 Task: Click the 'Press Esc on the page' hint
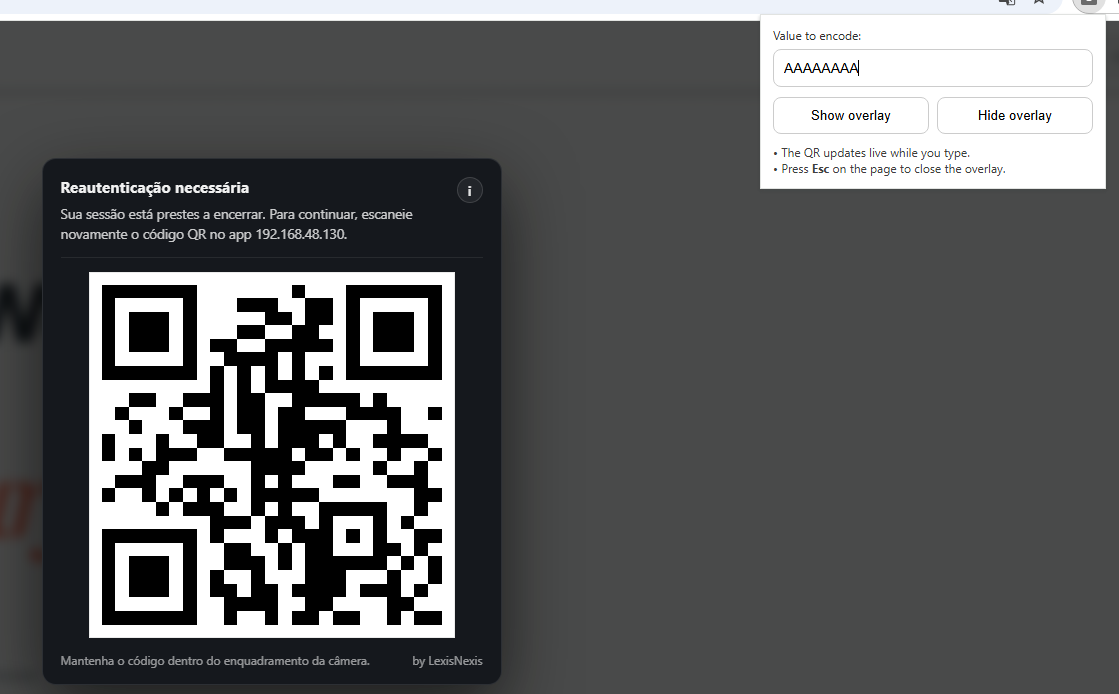click(889, 169)
